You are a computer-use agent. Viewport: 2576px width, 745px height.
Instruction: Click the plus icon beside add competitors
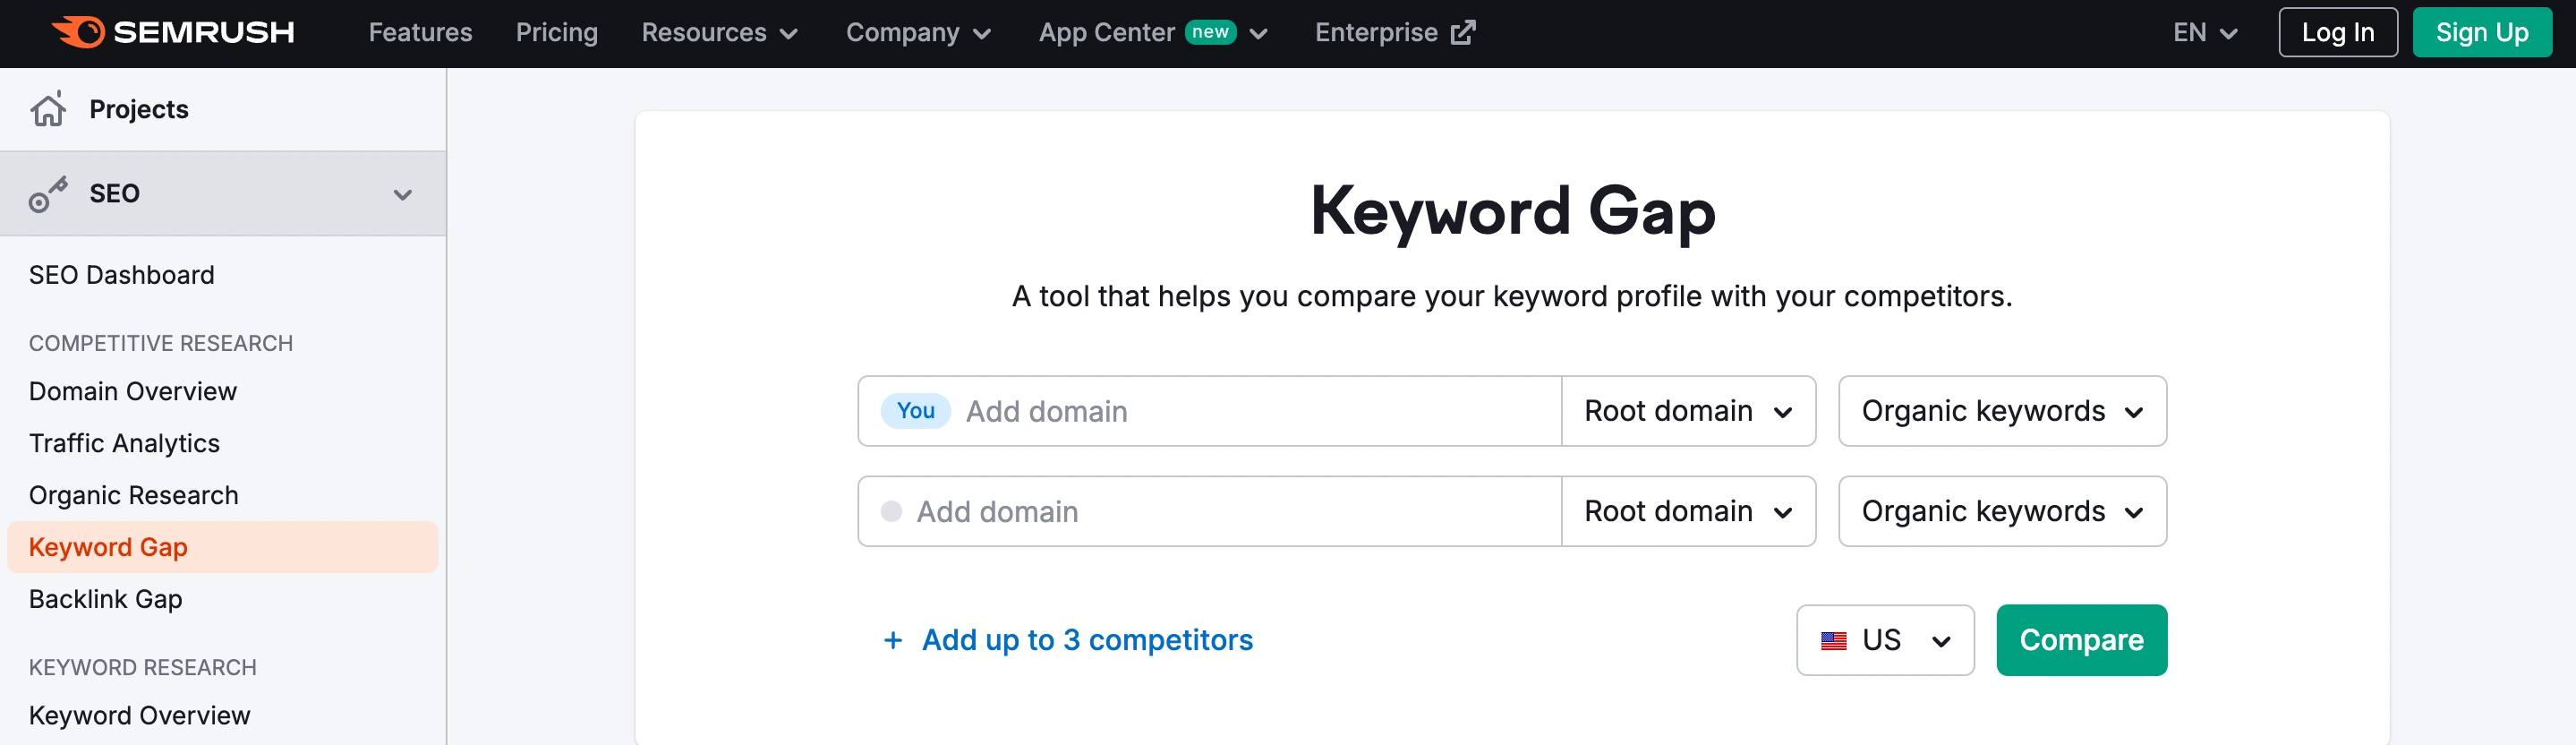point(893,640)
